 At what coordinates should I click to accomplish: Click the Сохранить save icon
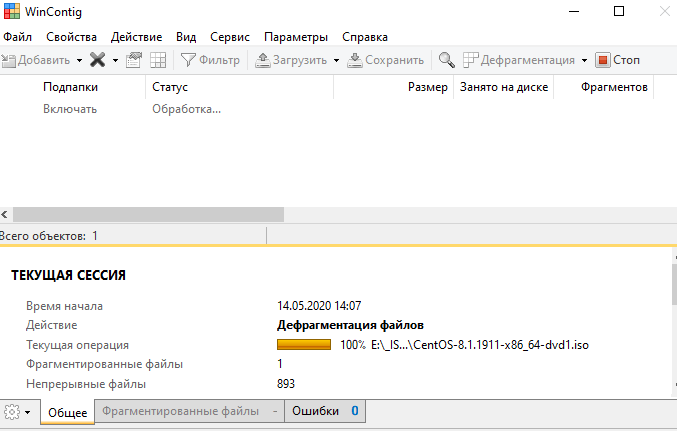[355, 60]
